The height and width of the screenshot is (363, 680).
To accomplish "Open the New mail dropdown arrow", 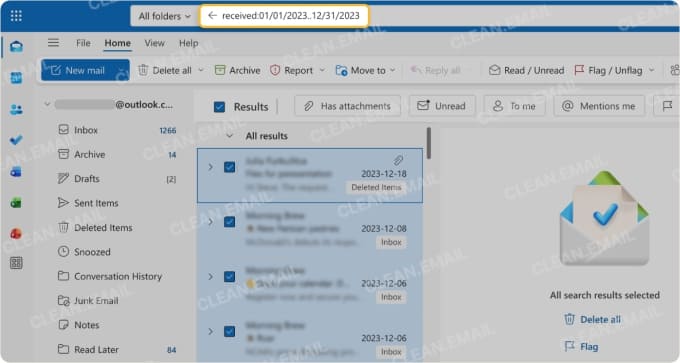I will [121, 70].
